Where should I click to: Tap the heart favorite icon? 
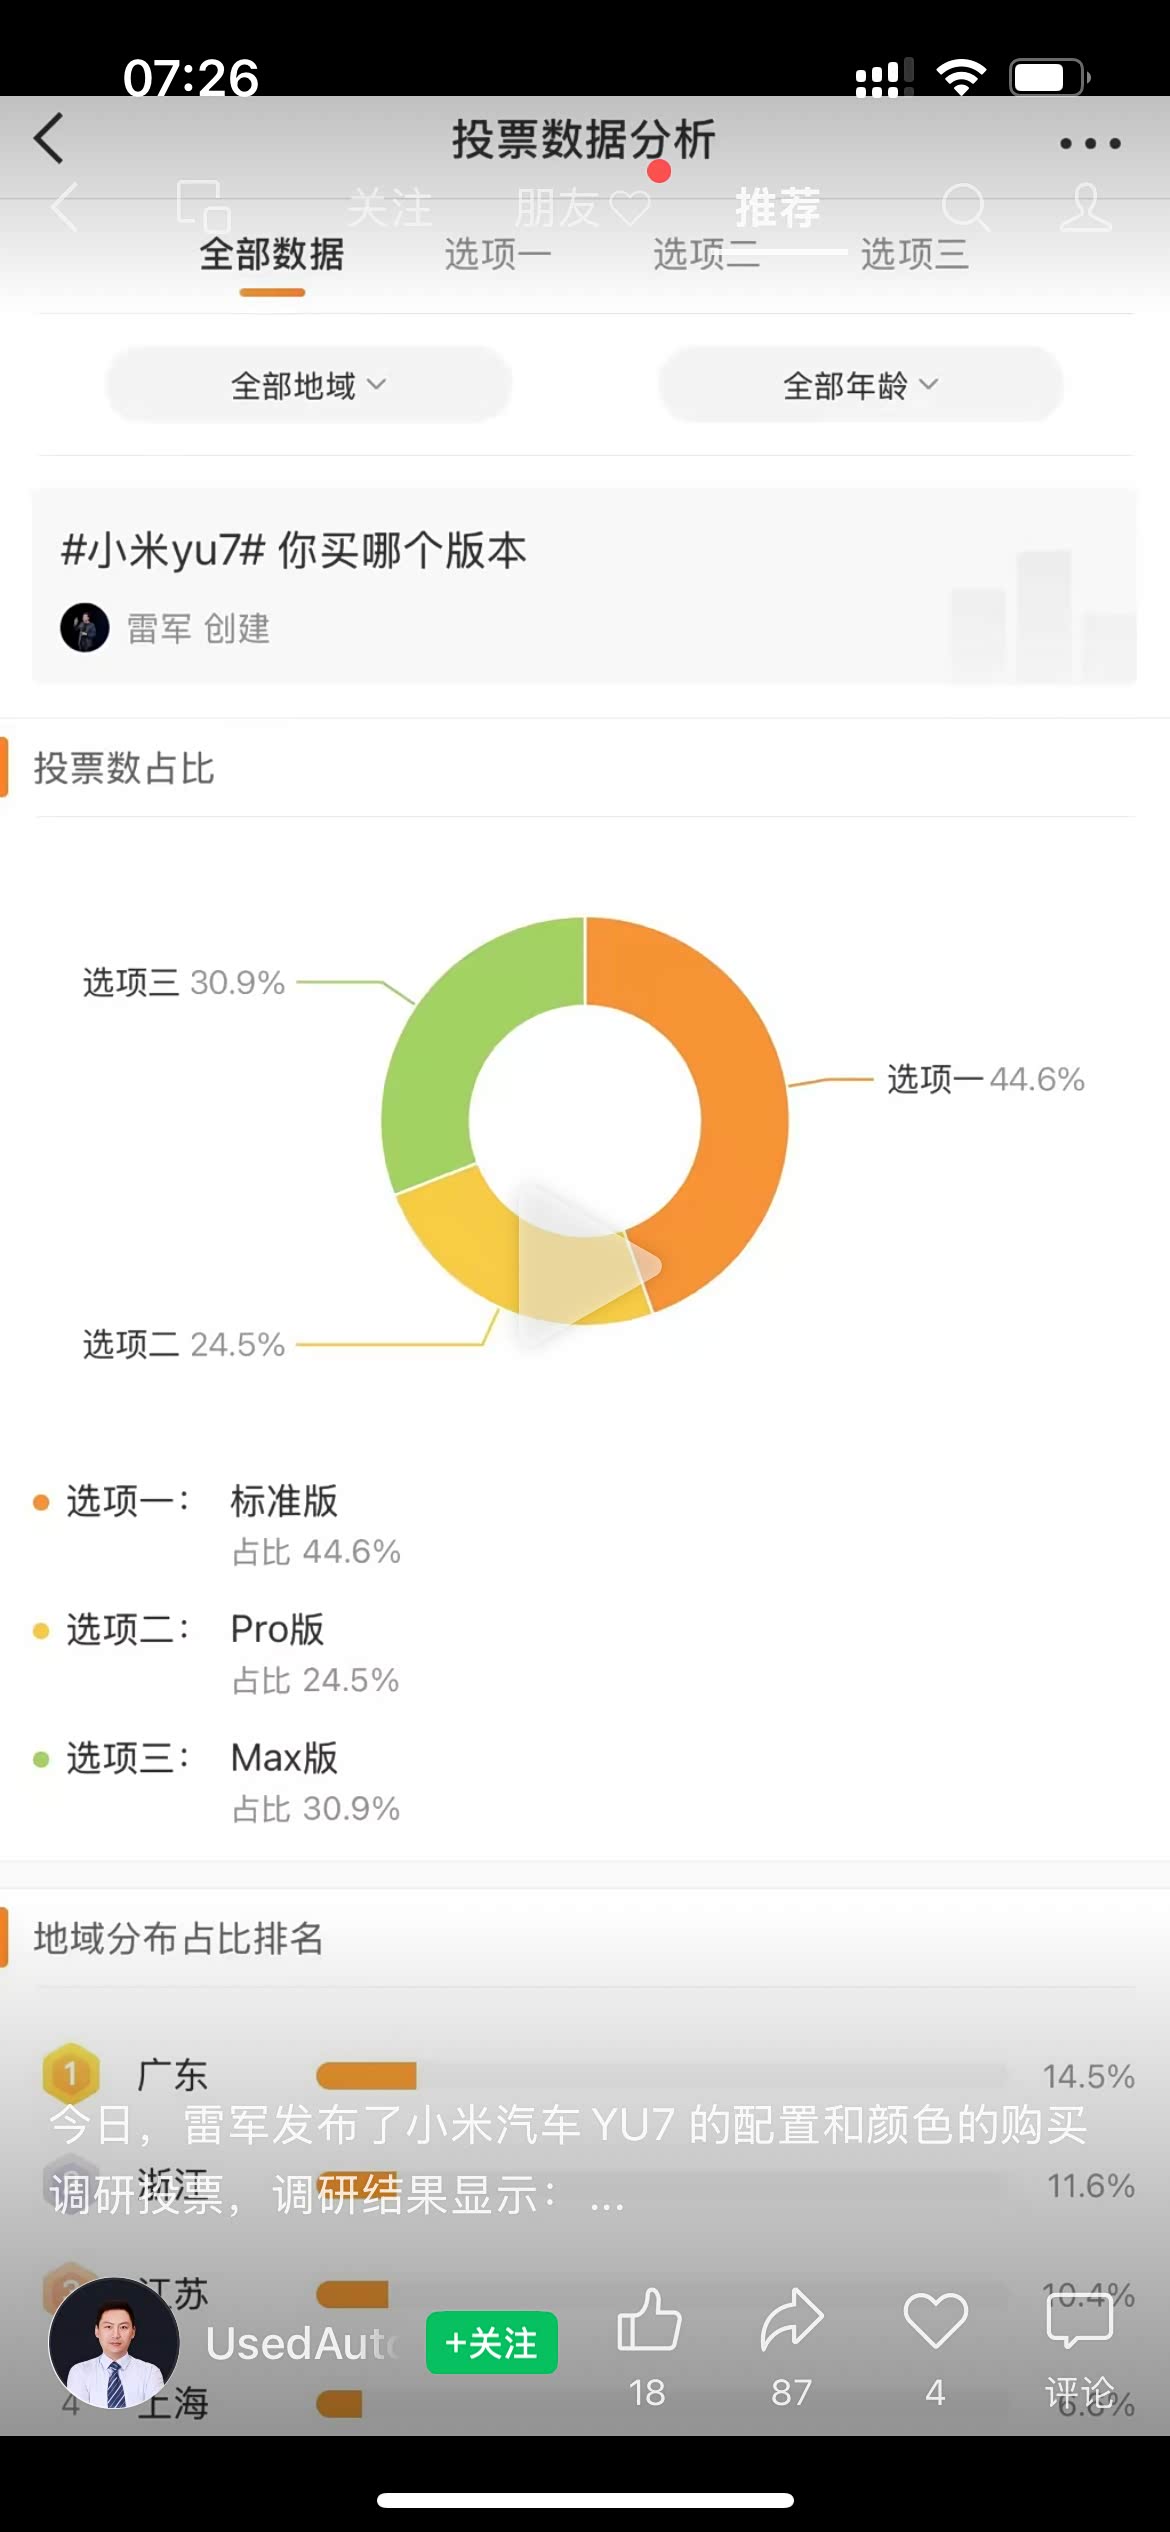tap(935, 2320)
